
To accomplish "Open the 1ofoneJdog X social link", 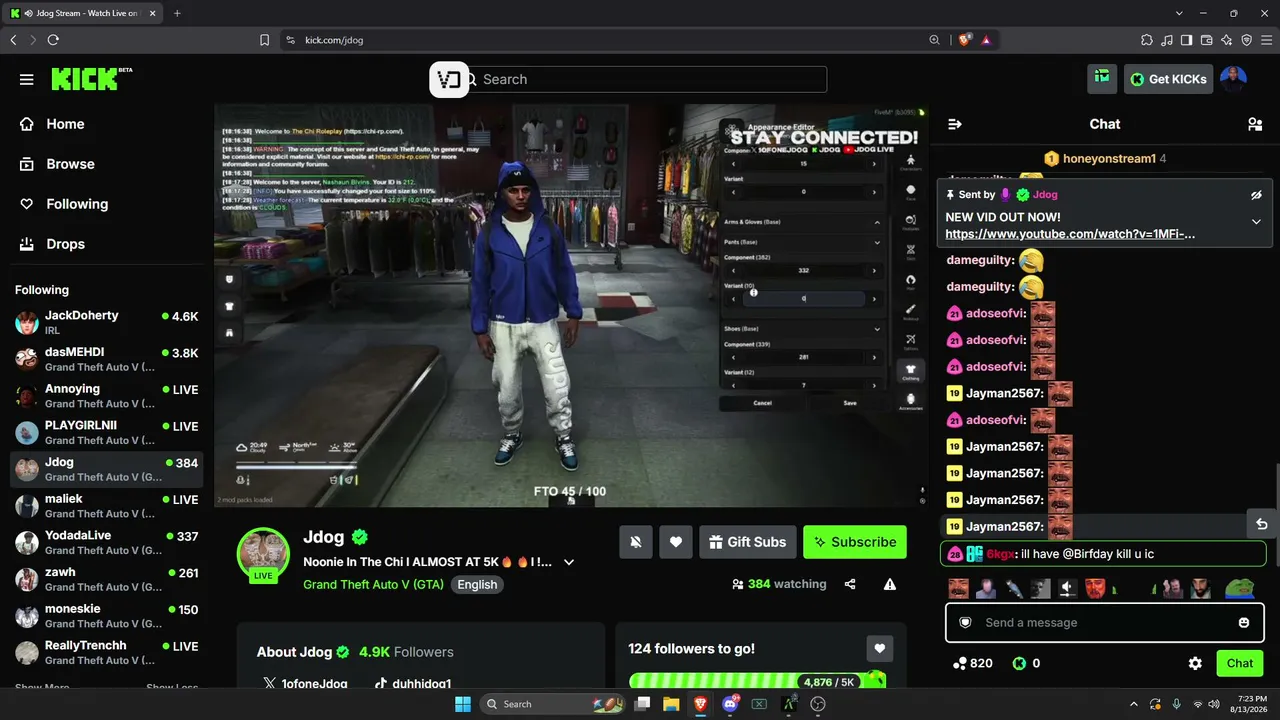I will click(305, 684).
